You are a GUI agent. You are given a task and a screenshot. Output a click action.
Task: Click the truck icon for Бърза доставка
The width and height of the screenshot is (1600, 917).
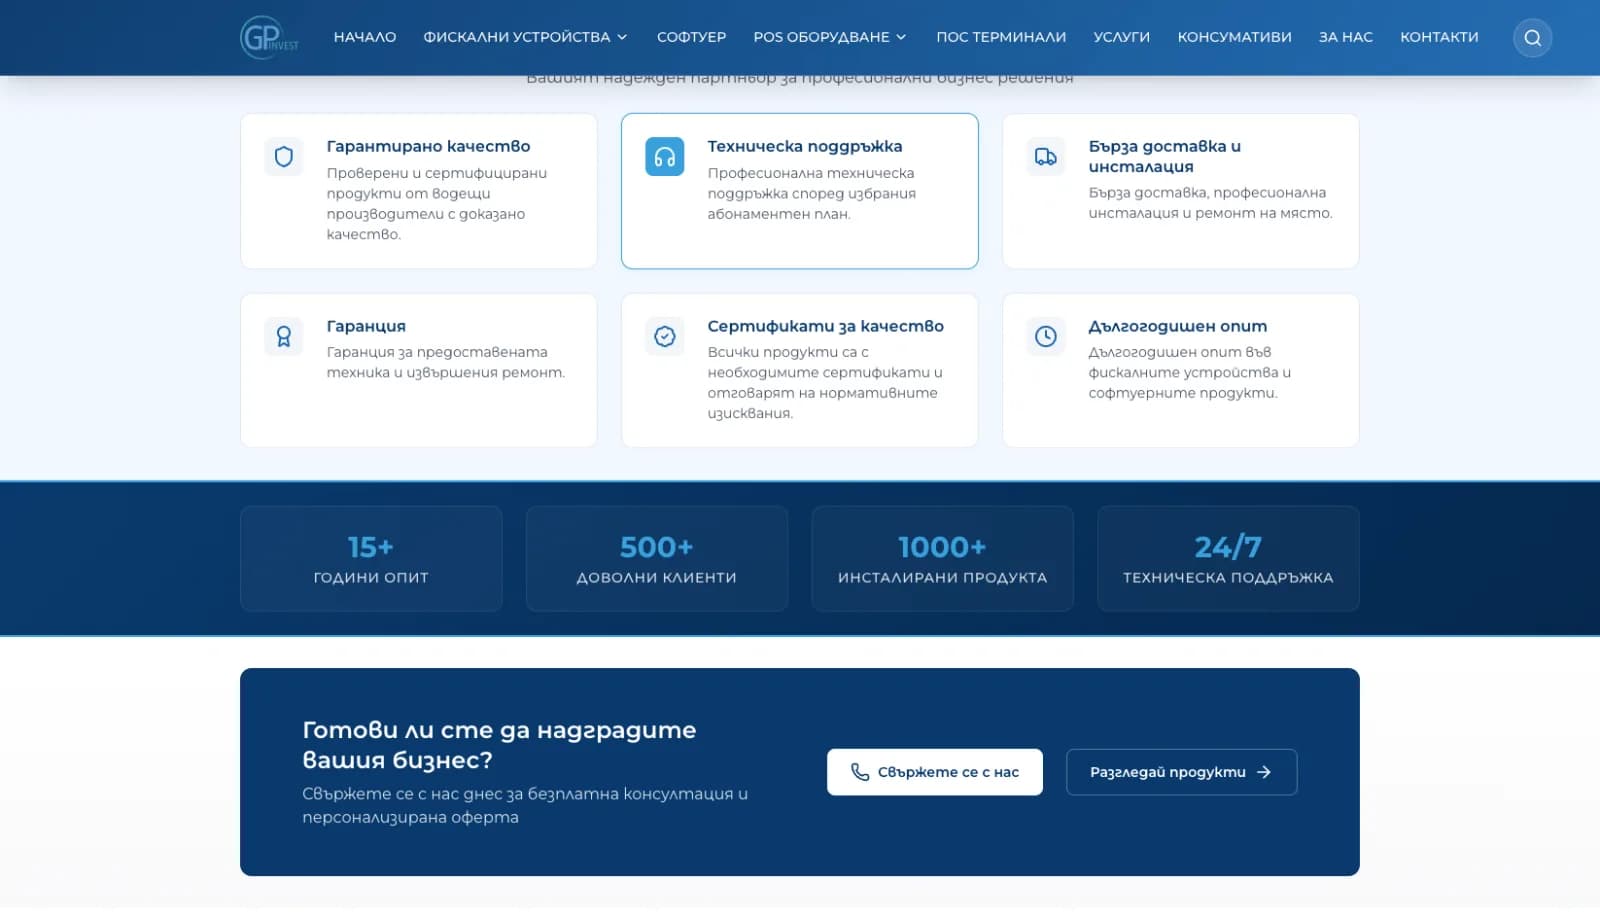1046,157
